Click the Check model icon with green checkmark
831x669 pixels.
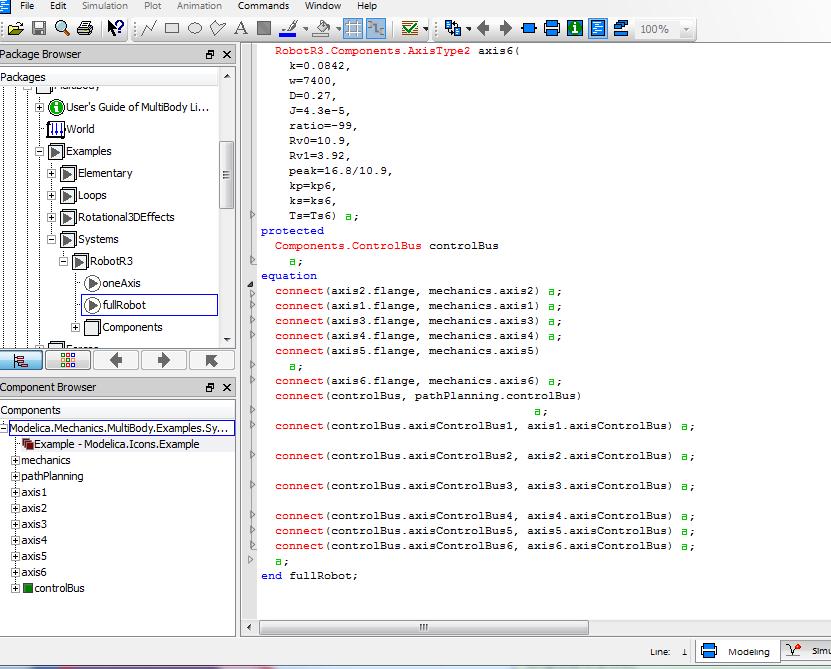(x=410, y=28)
